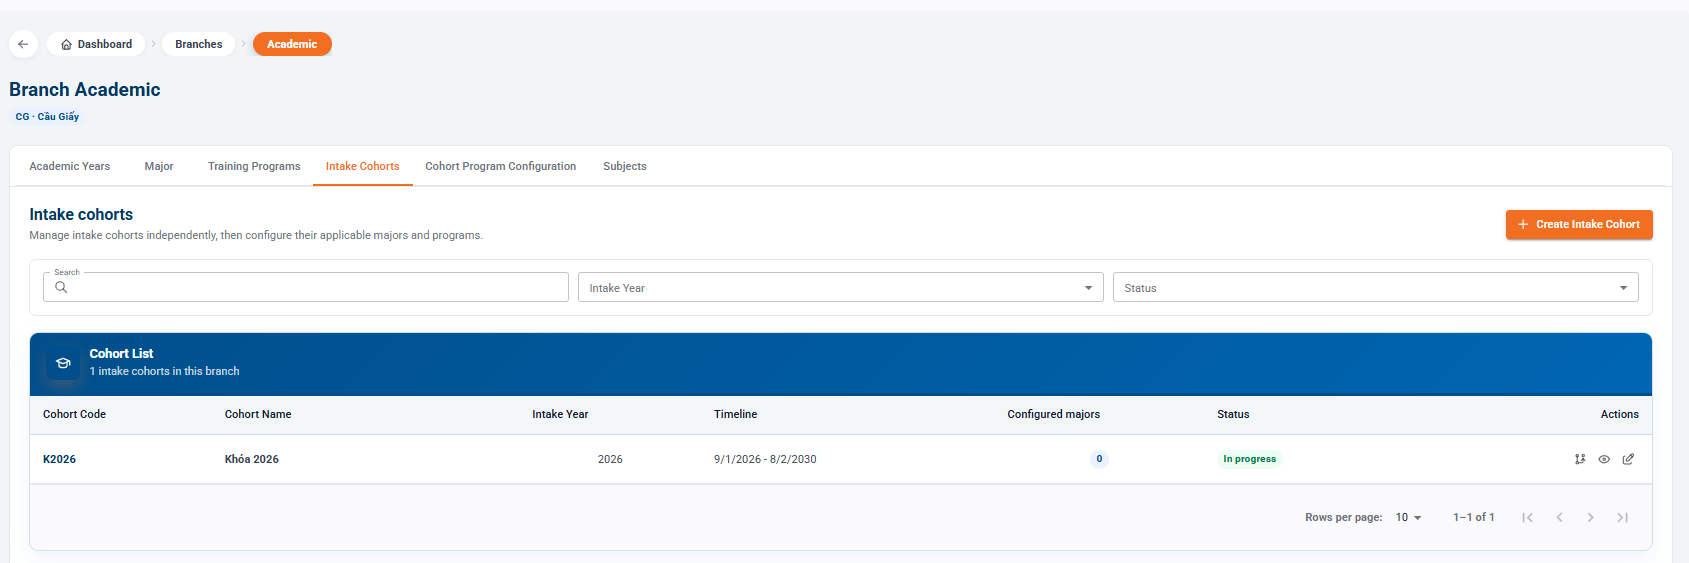Click the Academic breadcrumb pill
The height and width of the screenshot is (563, 1689).
(x=292, y=44)
